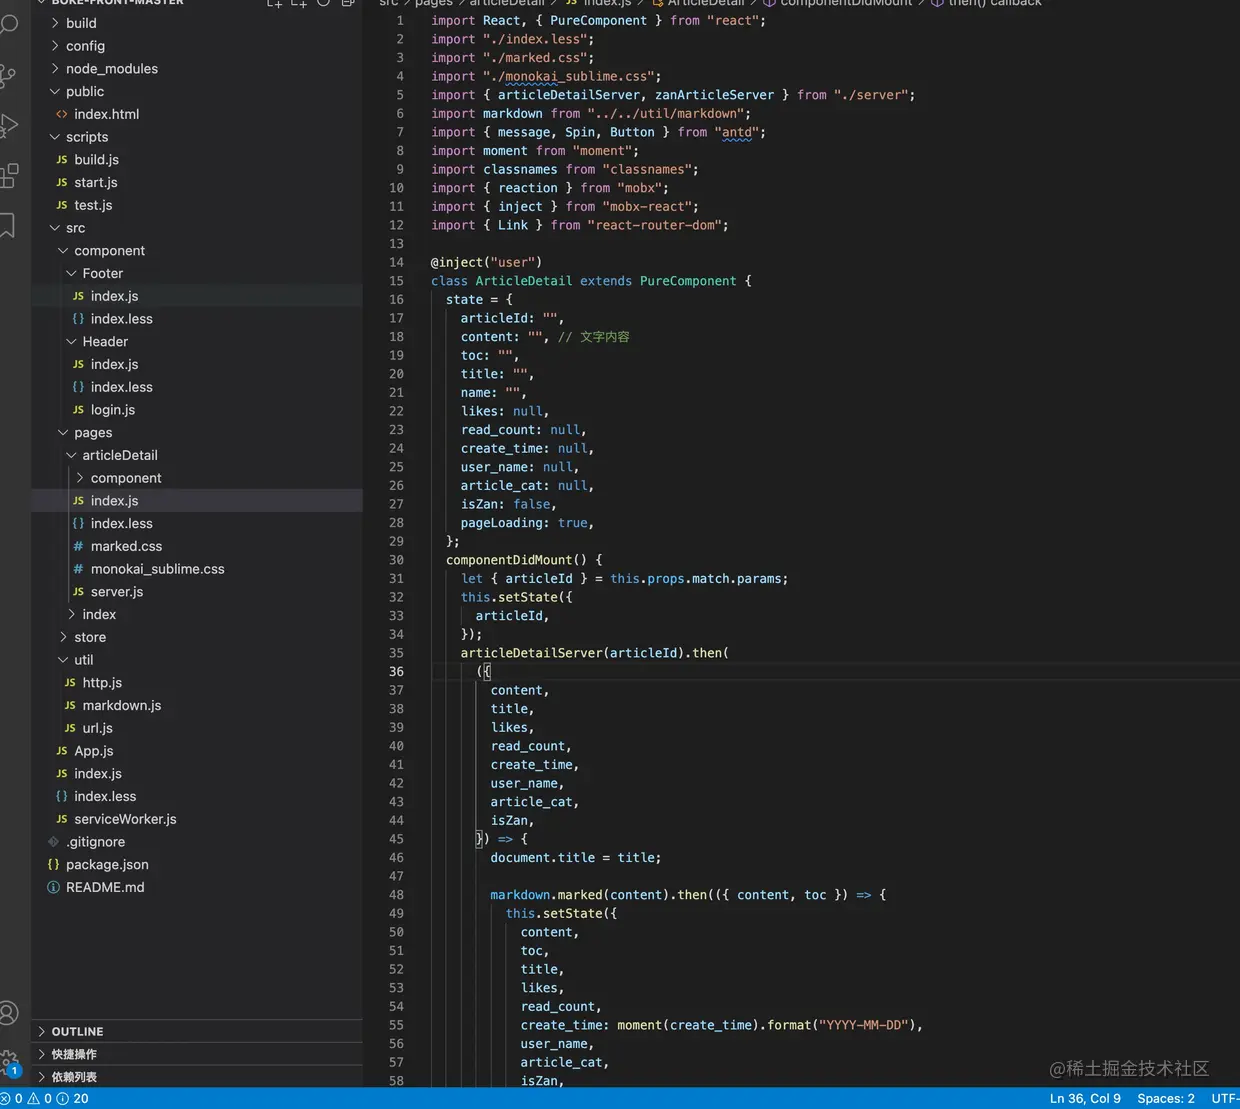Click 'Ln 36, Col 9' in status bar

pyautogui.click(x=1085, y=1098)
